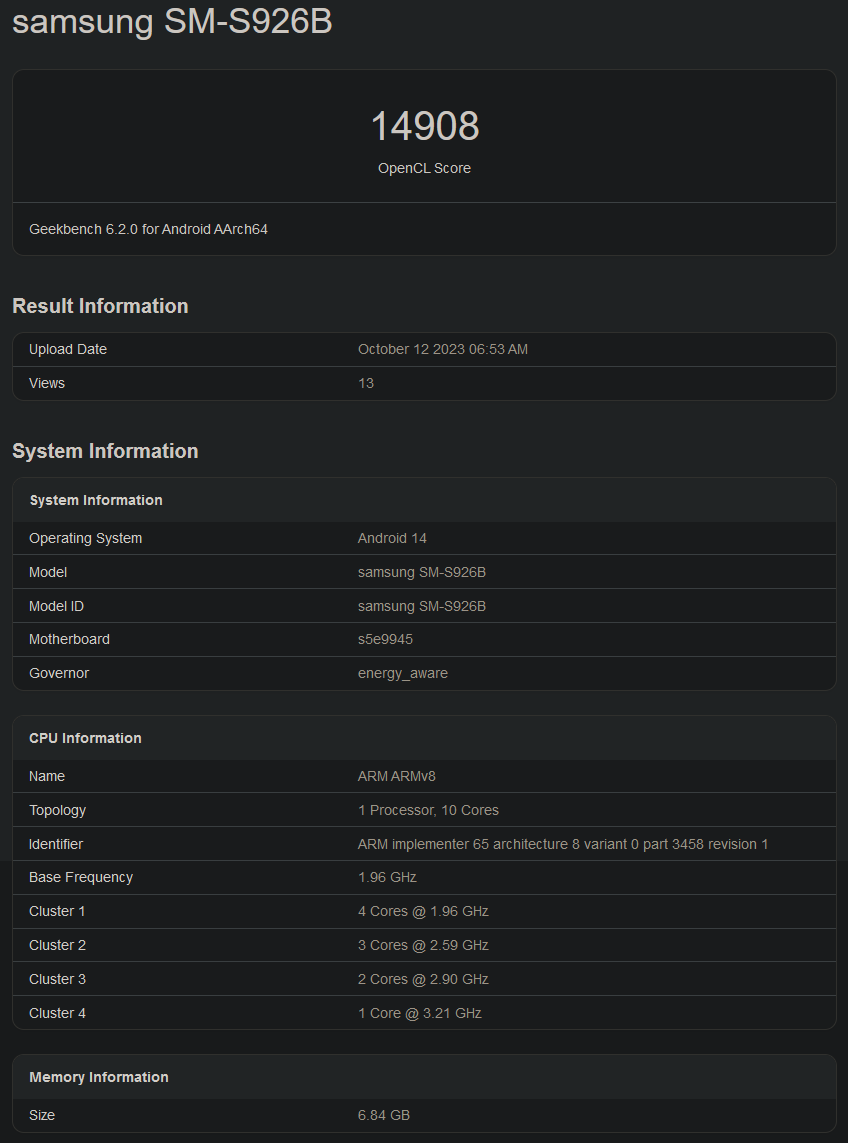This screenshot has width=848, height=1143.
Task: Click the s5e9945 motherboard value
Action: (385, 639)
